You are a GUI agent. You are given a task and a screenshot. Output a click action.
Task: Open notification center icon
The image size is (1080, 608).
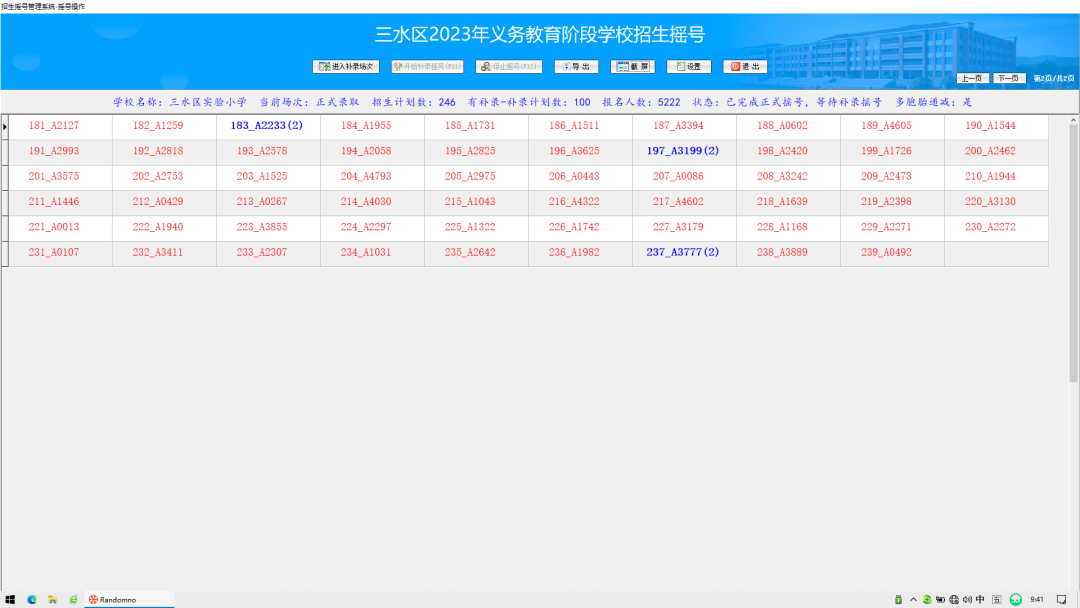[1061, 600]
